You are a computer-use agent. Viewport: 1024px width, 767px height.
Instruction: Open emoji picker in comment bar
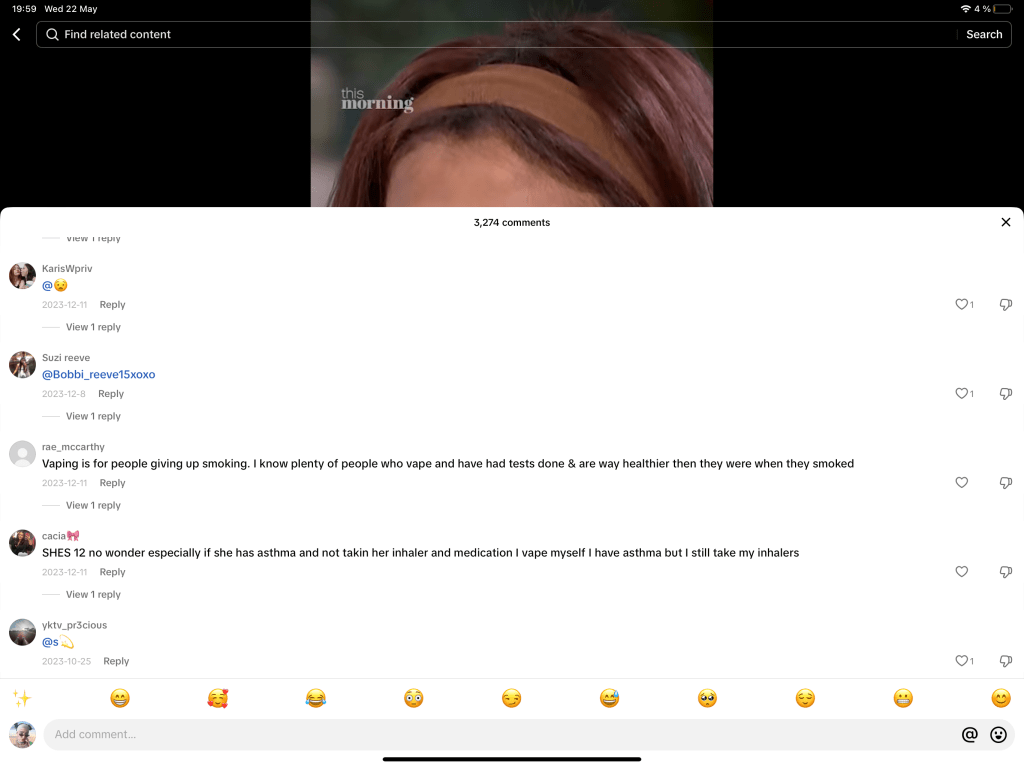click(998, 735)
